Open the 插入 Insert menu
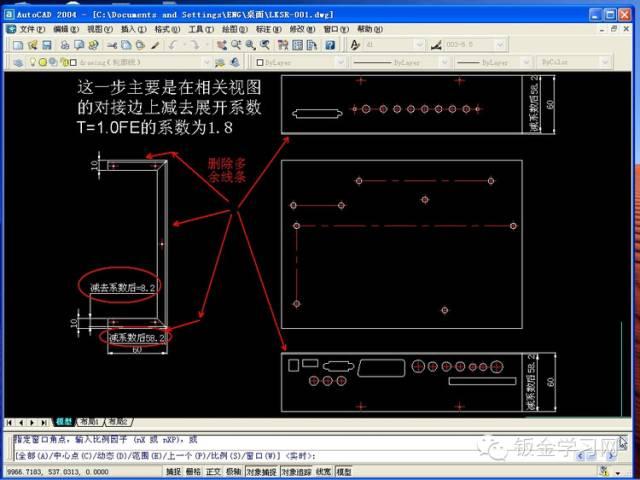Viewport: 640px width, 480px height. point(133,29)
